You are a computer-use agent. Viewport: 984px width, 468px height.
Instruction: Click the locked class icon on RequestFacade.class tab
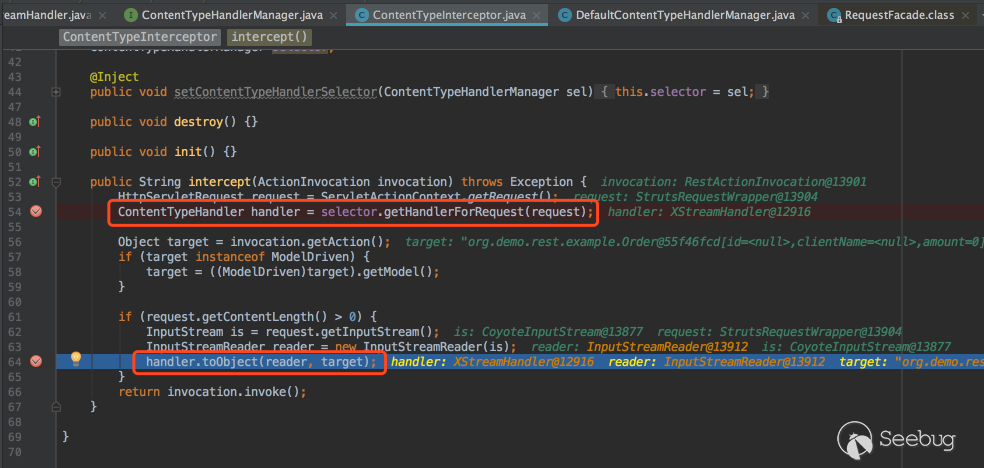835,15
